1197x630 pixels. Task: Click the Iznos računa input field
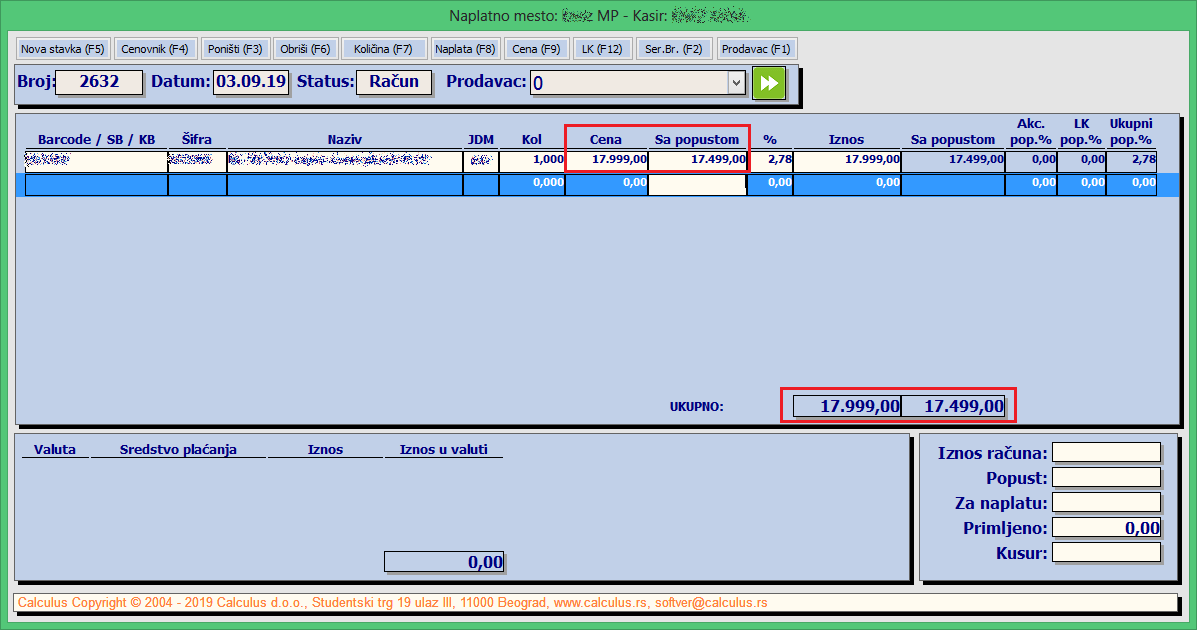1106,453
